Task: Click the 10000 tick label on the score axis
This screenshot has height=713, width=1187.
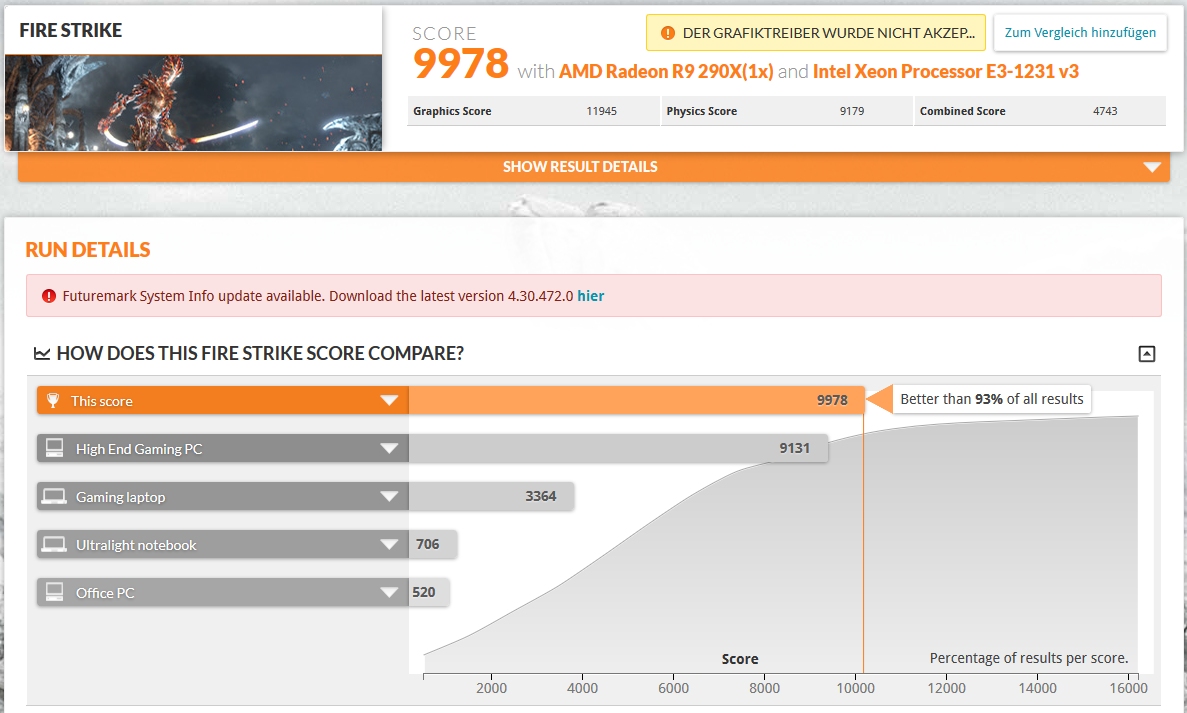Action: click(855, 688)
